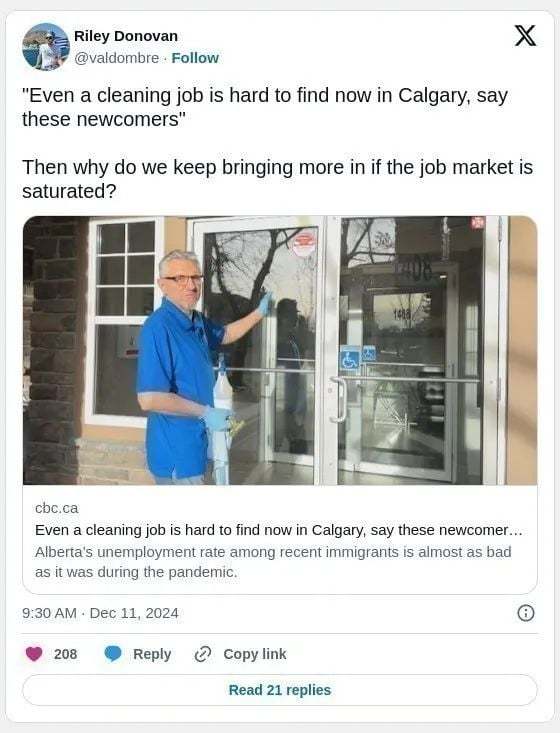Click the X logo icon
Image resolution: width=560 pixels, height=733 pixels.
pyautogui.click(x=525, y=36)
